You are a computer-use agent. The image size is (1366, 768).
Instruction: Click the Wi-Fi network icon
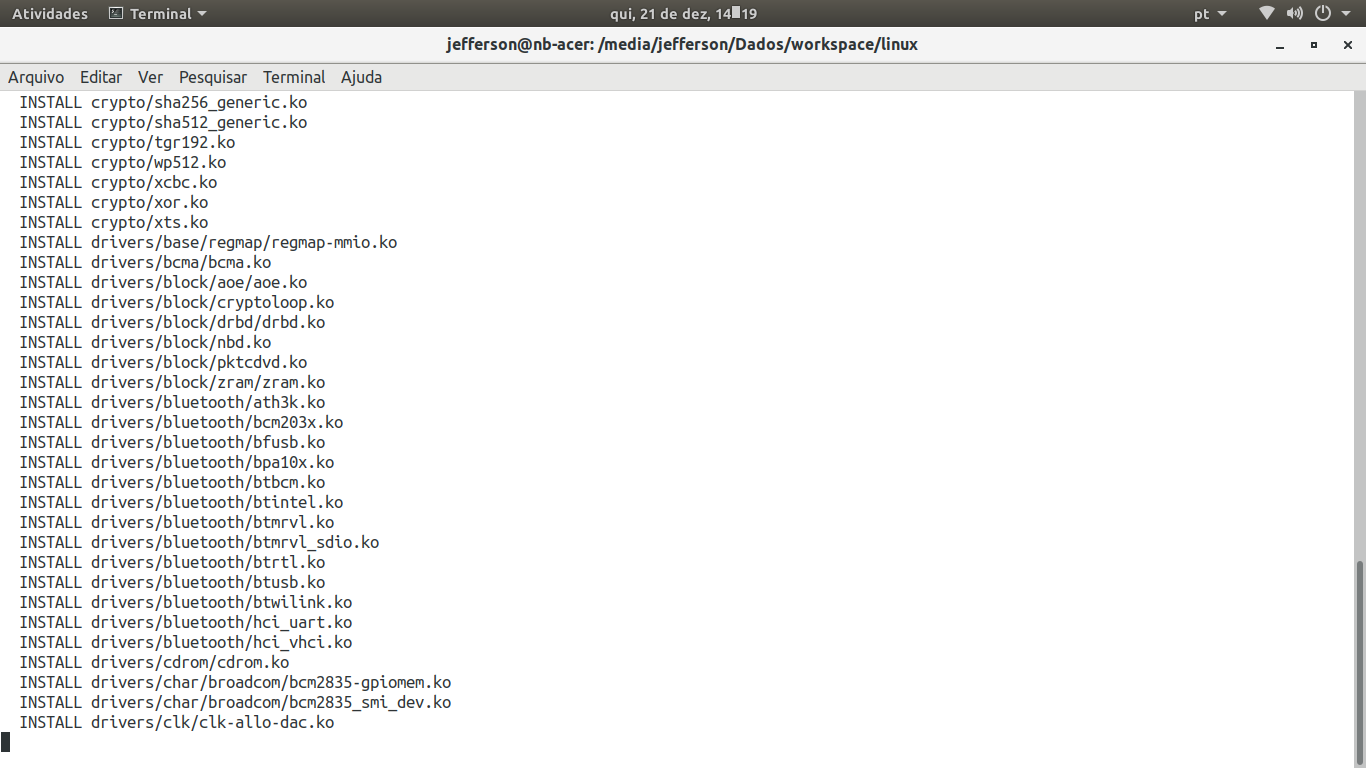[x=1268, y=14]
